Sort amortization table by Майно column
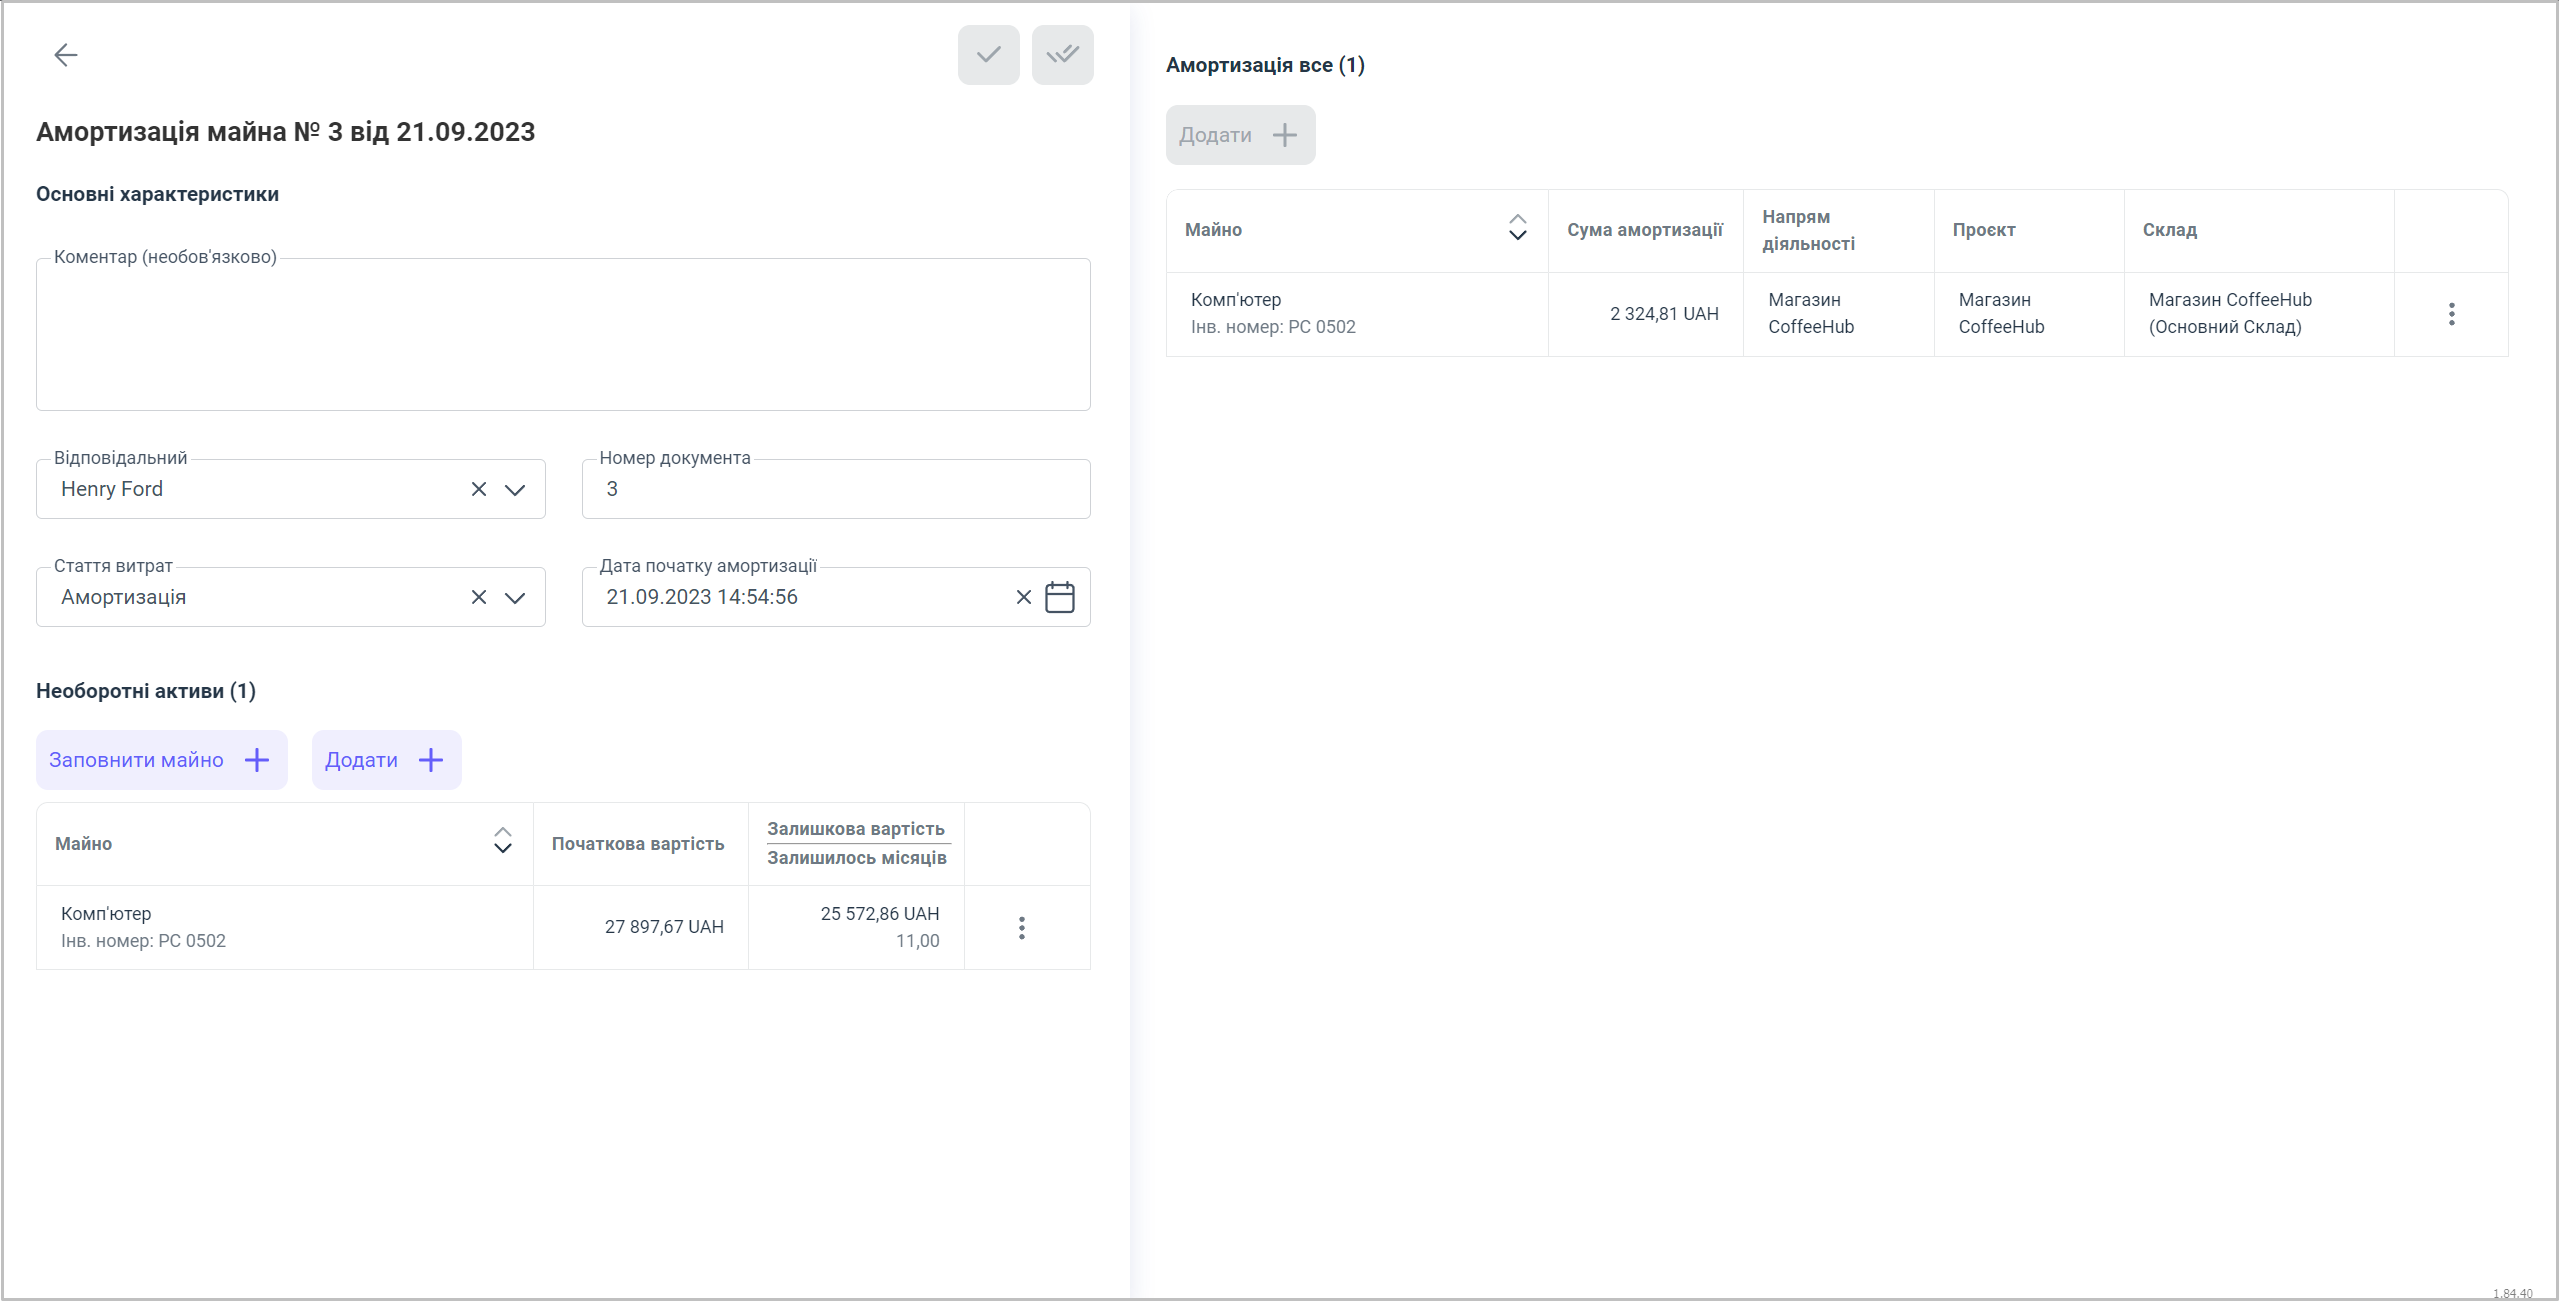 (x=1517, y=228)
